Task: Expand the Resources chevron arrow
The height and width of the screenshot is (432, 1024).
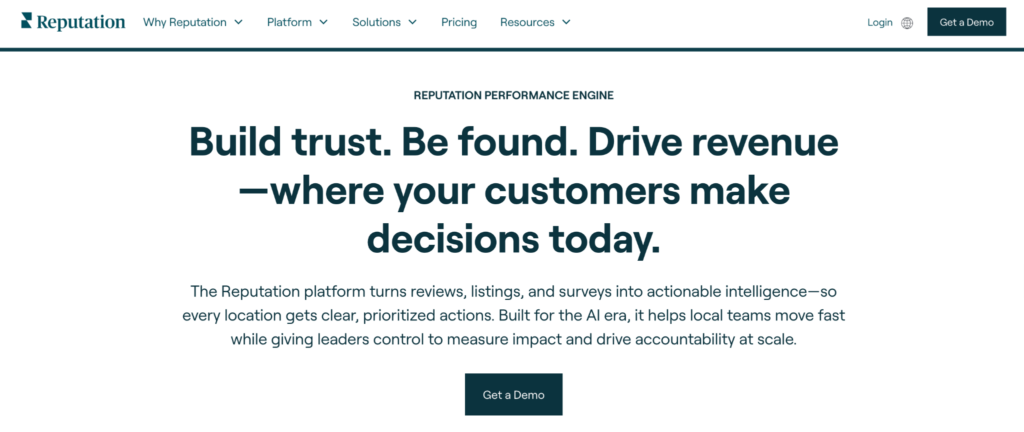Action: pyautogui.click(x=566, y=22)
